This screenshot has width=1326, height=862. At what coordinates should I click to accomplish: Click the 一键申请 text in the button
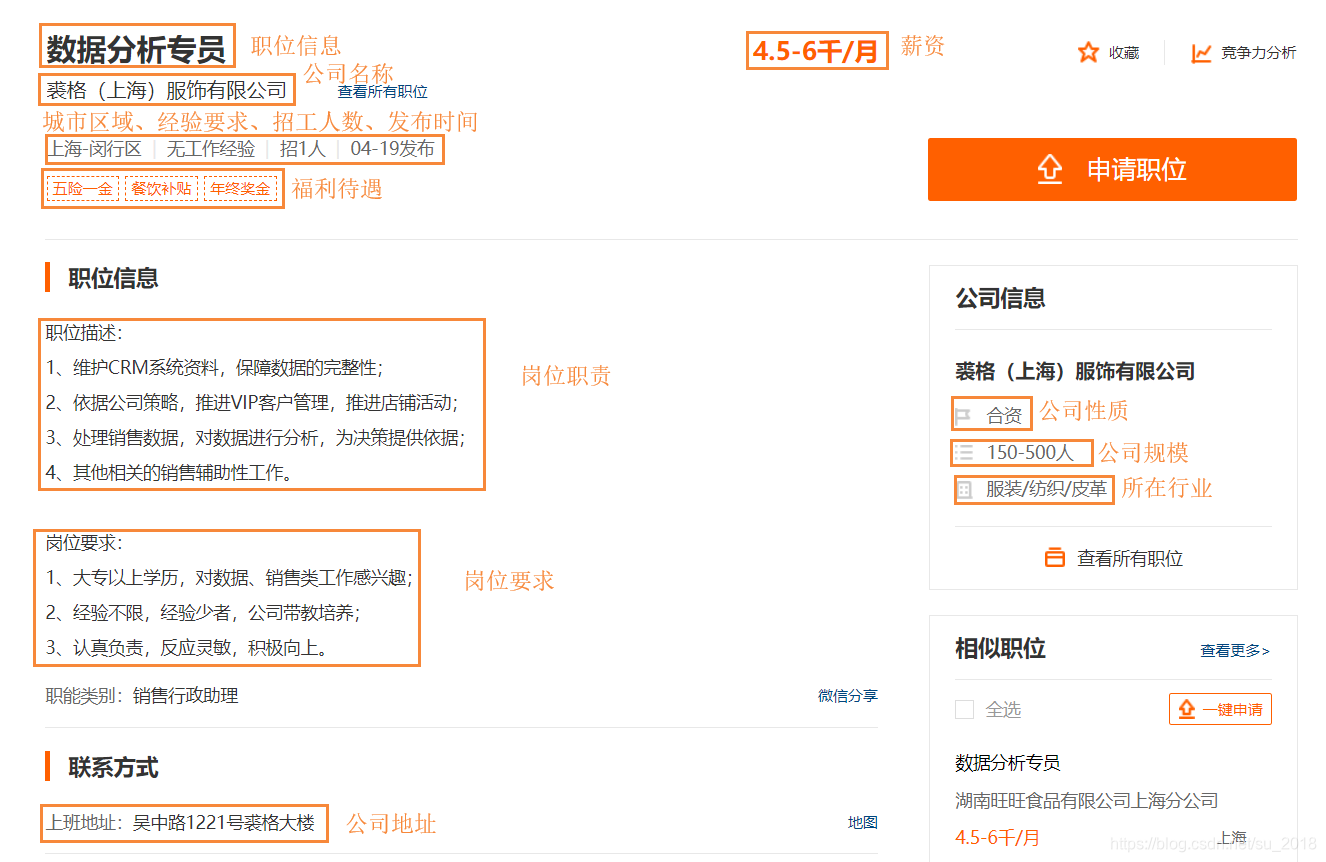click(x=1232, y=710)
